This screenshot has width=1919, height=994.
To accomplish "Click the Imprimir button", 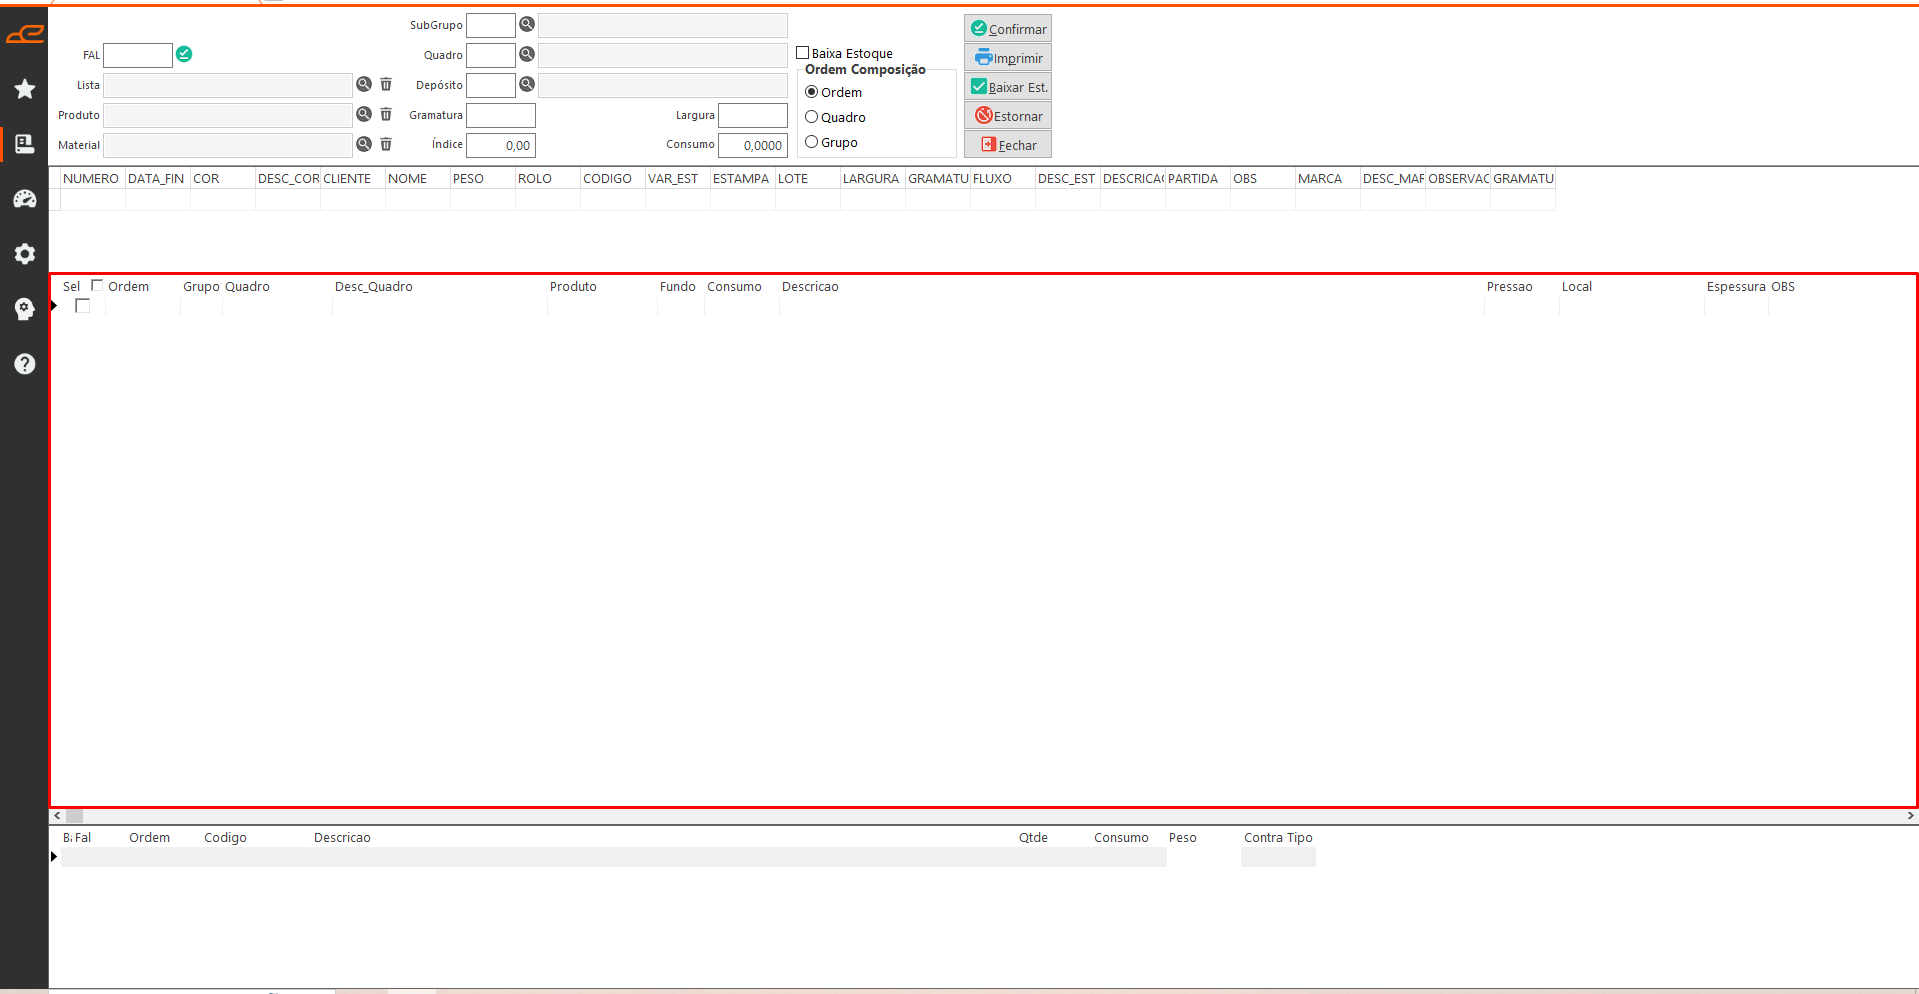I will tap(1008, 58).
